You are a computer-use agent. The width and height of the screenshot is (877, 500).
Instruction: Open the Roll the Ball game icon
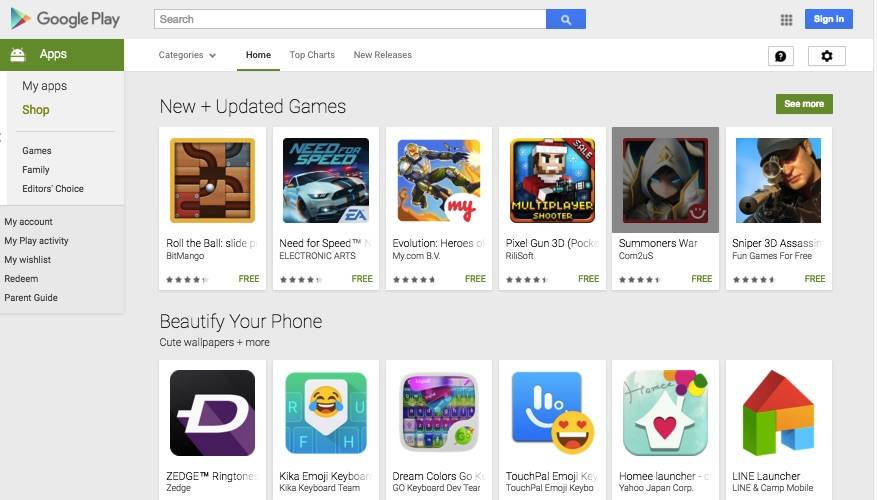(212, 181)
